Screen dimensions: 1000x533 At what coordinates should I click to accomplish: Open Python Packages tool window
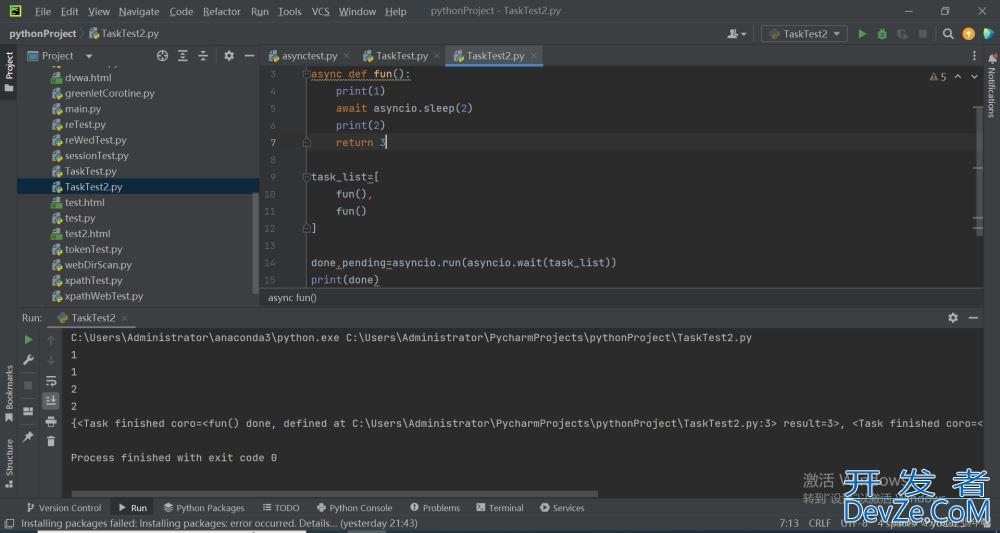[204, 508]
